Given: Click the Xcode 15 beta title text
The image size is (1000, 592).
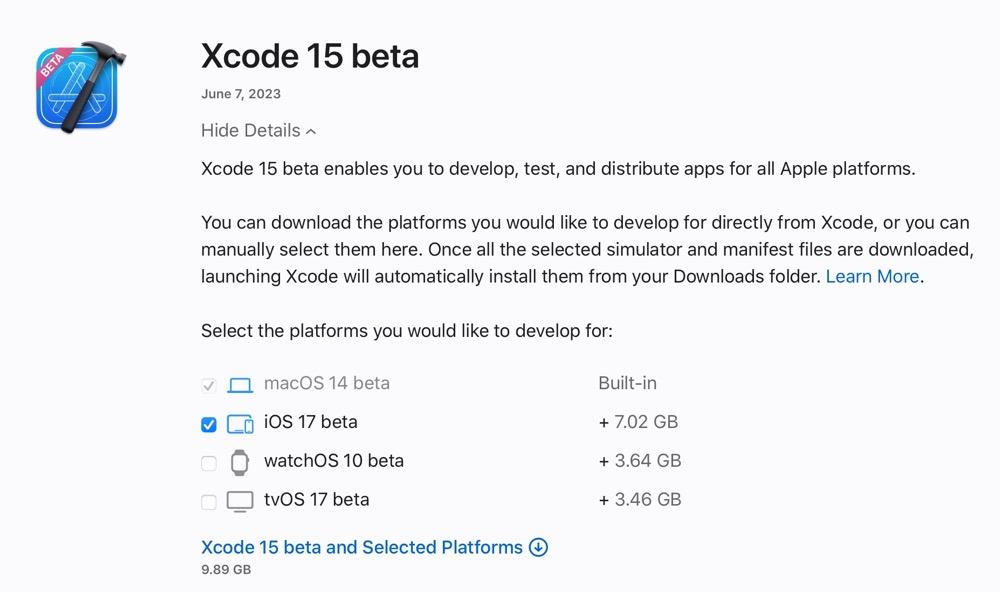Looking at the screenshot, I should coord(309,56).
